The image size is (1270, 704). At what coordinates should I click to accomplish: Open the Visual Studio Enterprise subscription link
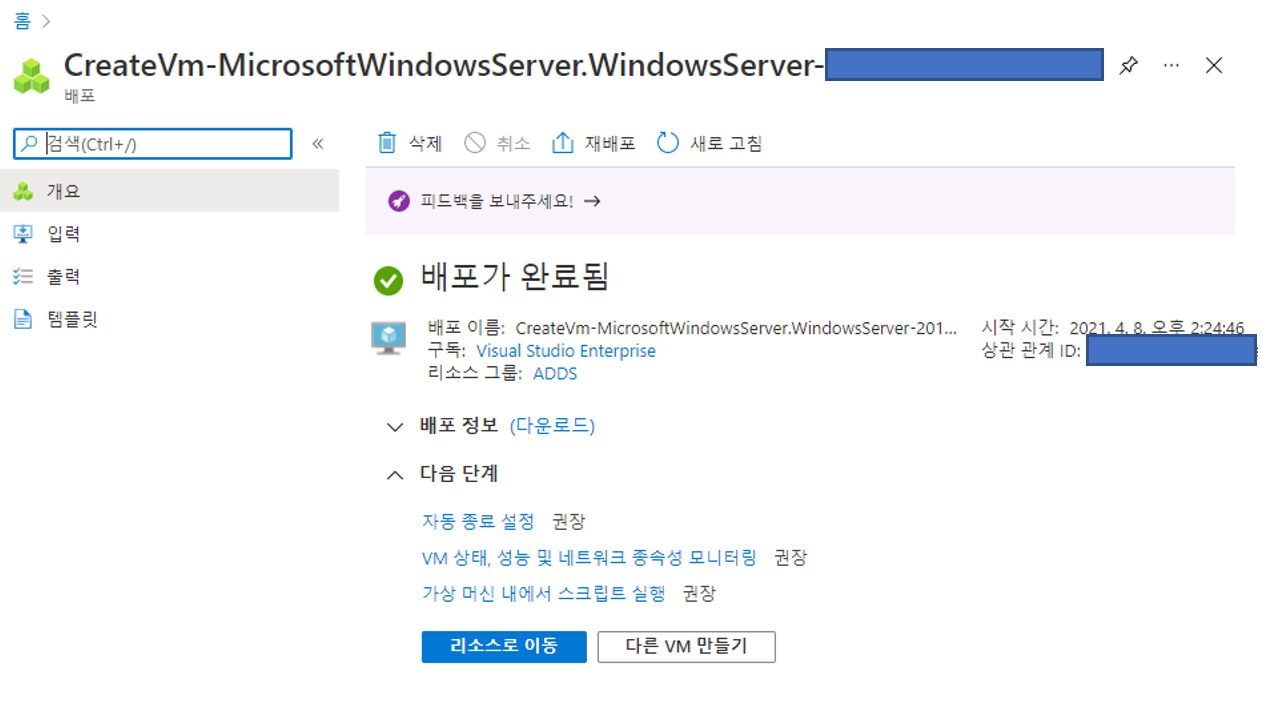[x=566, y=351]
